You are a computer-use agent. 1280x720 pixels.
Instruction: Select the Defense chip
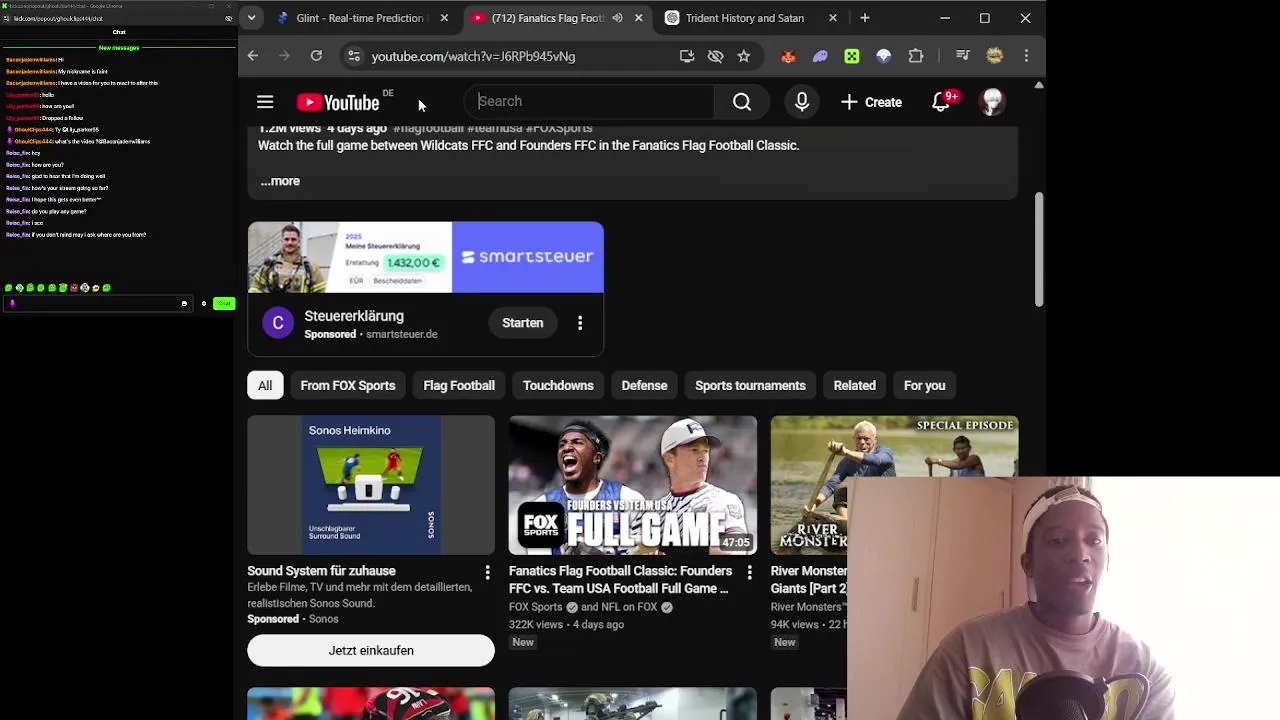coord(644,385)
